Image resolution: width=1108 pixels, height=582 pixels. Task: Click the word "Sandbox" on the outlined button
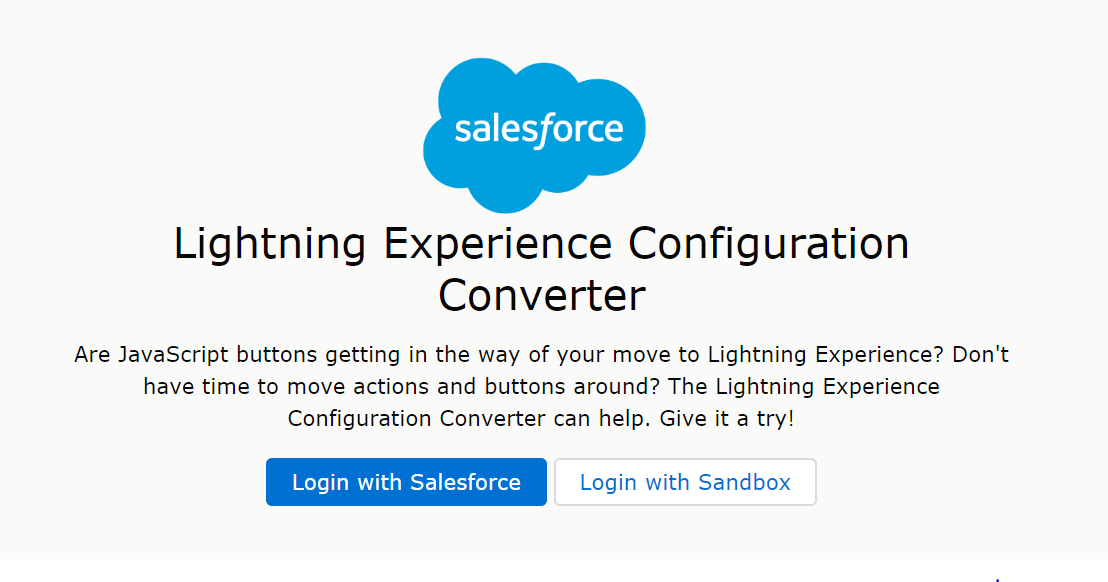click(744, 482)
